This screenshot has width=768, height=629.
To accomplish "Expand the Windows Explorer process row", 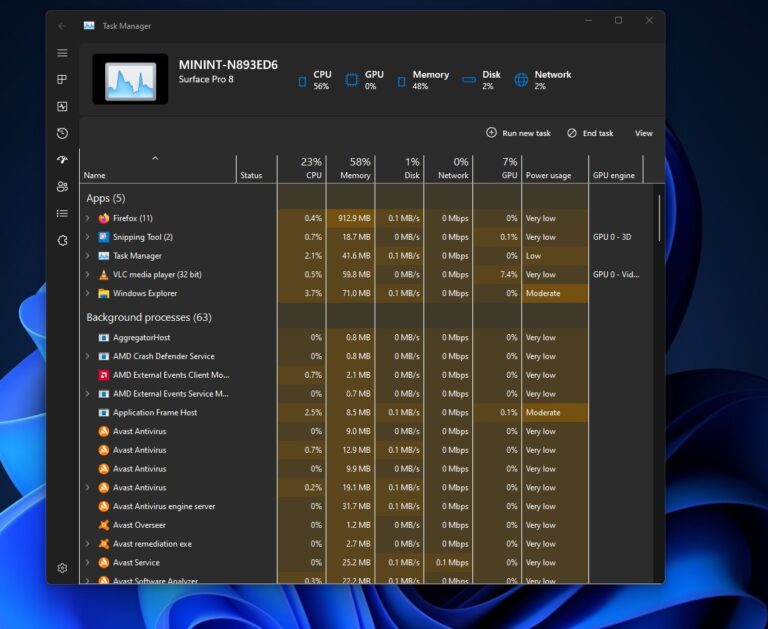I will [88, 293].
